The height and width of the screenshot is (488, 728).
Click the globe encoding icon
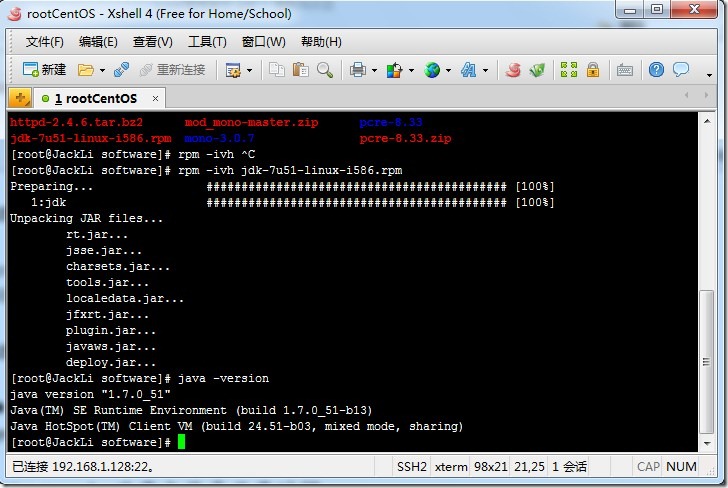click(432, 70)
